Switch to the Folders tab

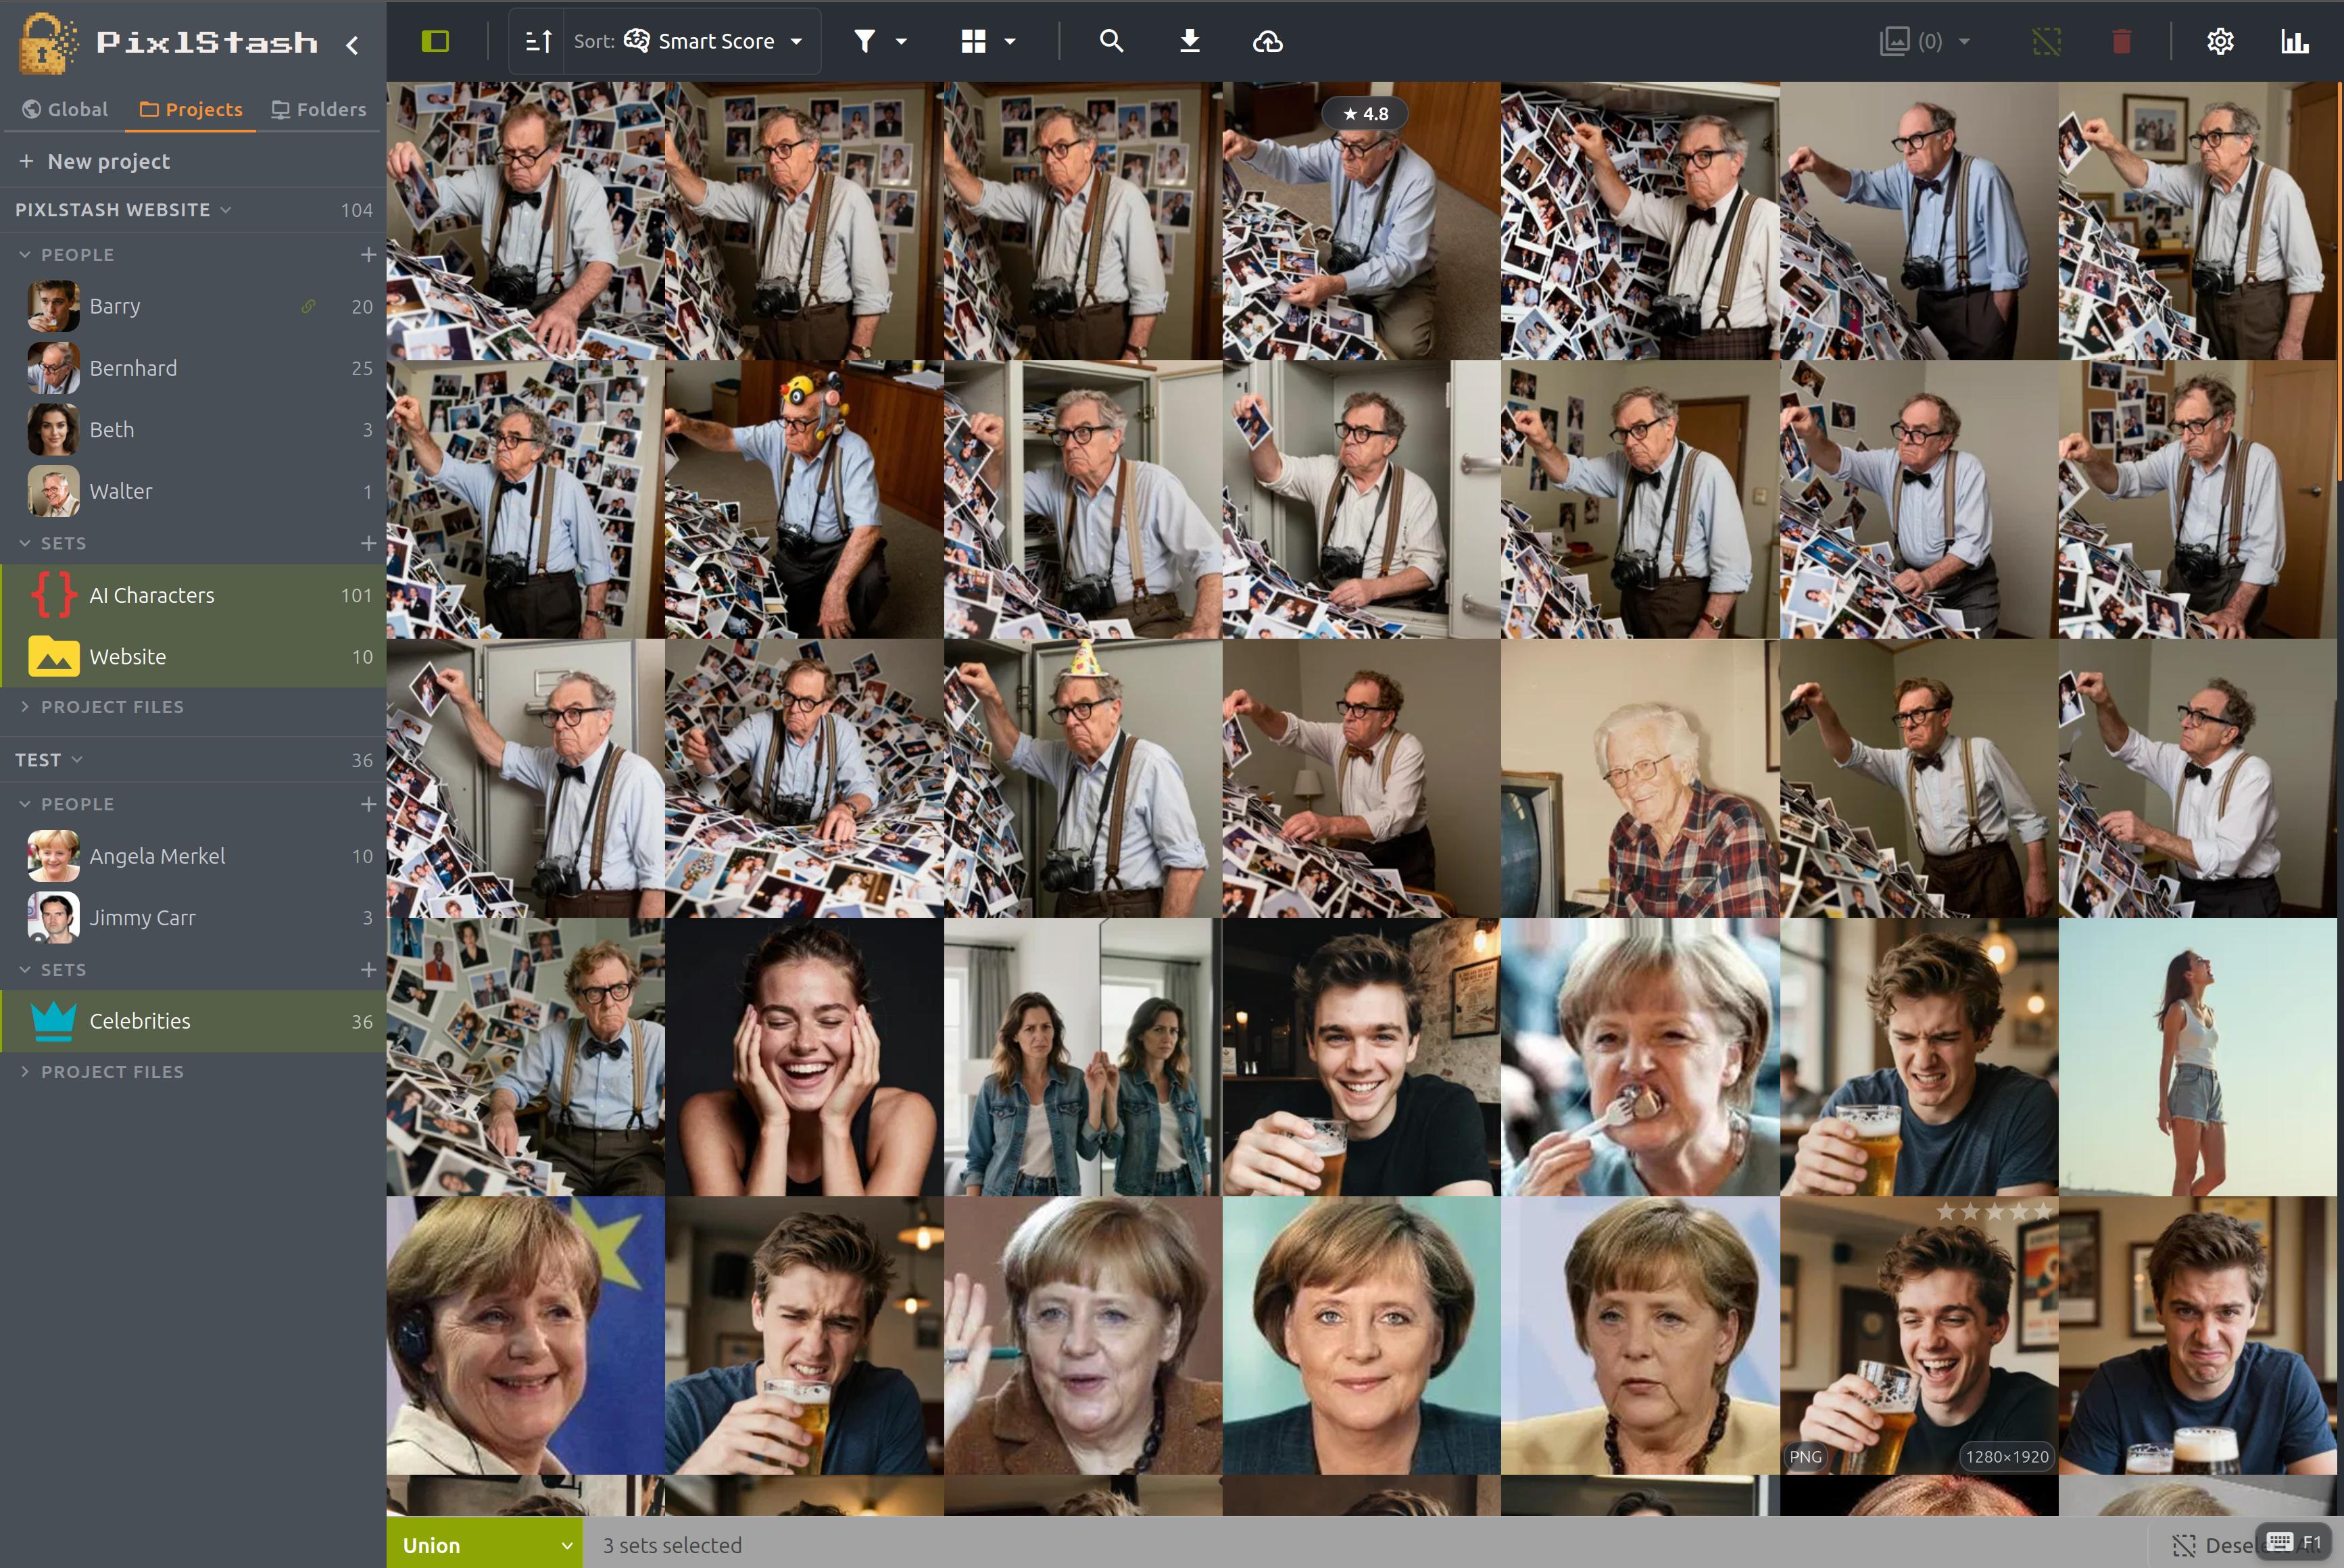[319, 109]
